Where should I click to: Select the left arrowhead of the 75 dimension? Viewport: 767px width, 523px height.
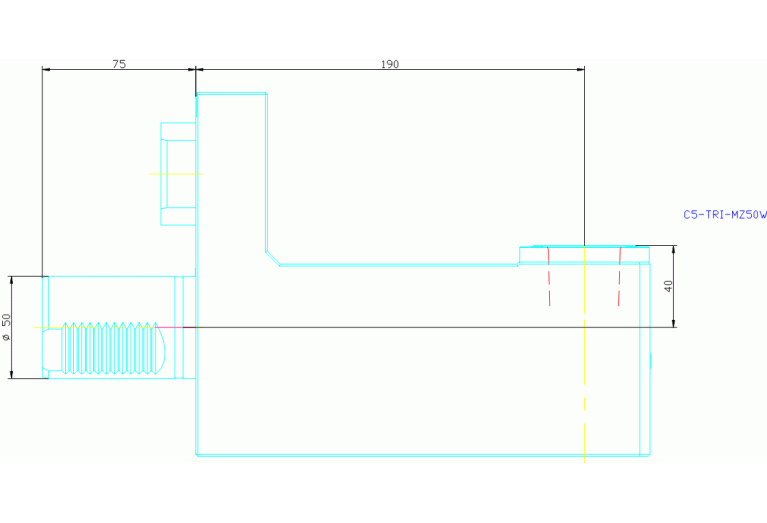46,70
